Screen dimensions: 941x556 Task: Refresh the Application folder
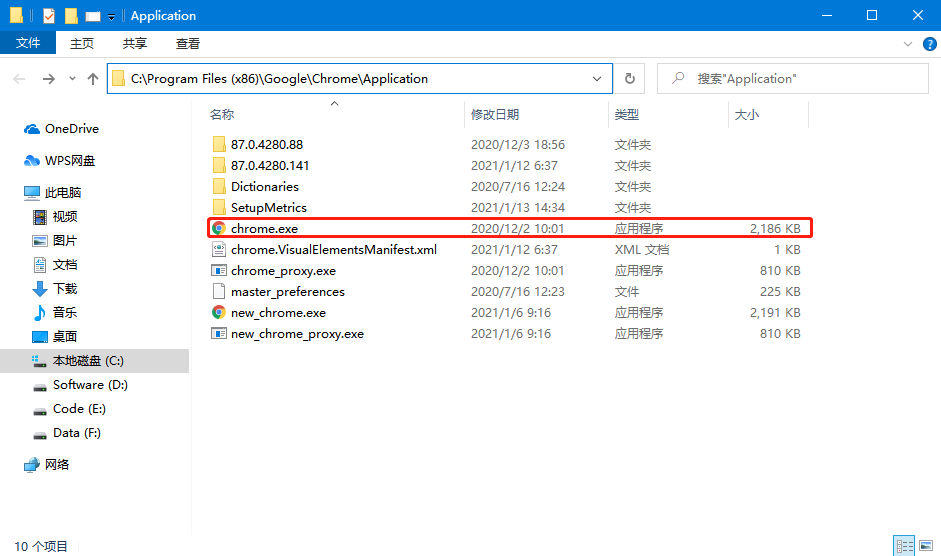[630, 79]
